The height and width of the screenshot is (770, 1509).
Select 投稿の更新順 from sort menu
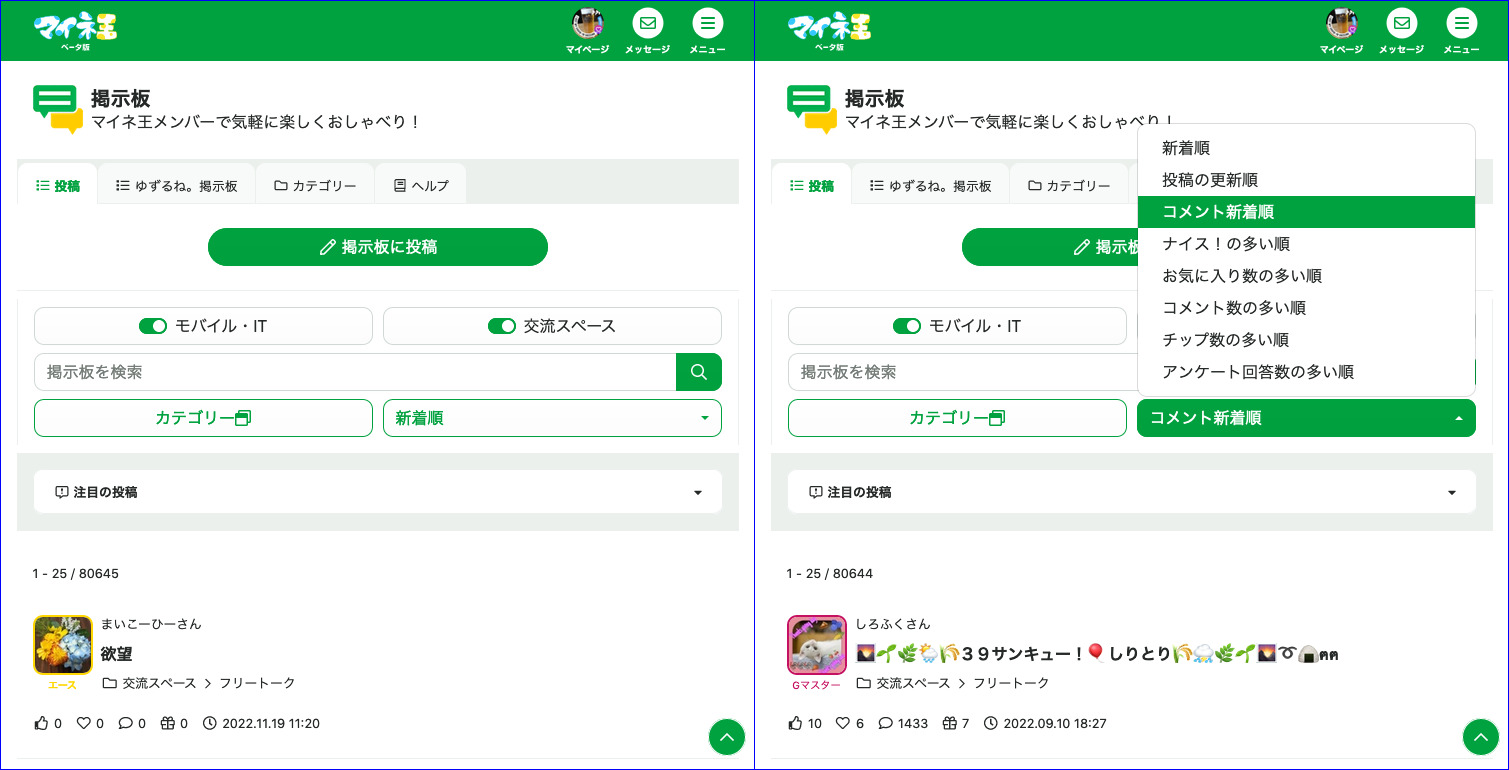[x=1306, y=180]
